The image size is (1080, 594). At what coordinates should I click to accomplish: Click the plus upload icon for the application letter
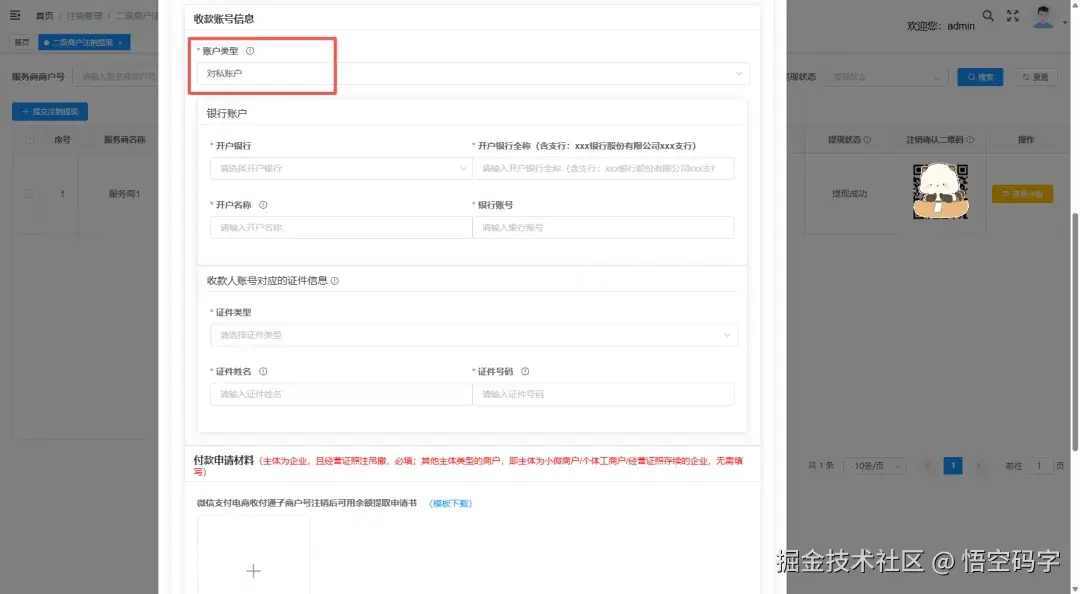253,570
